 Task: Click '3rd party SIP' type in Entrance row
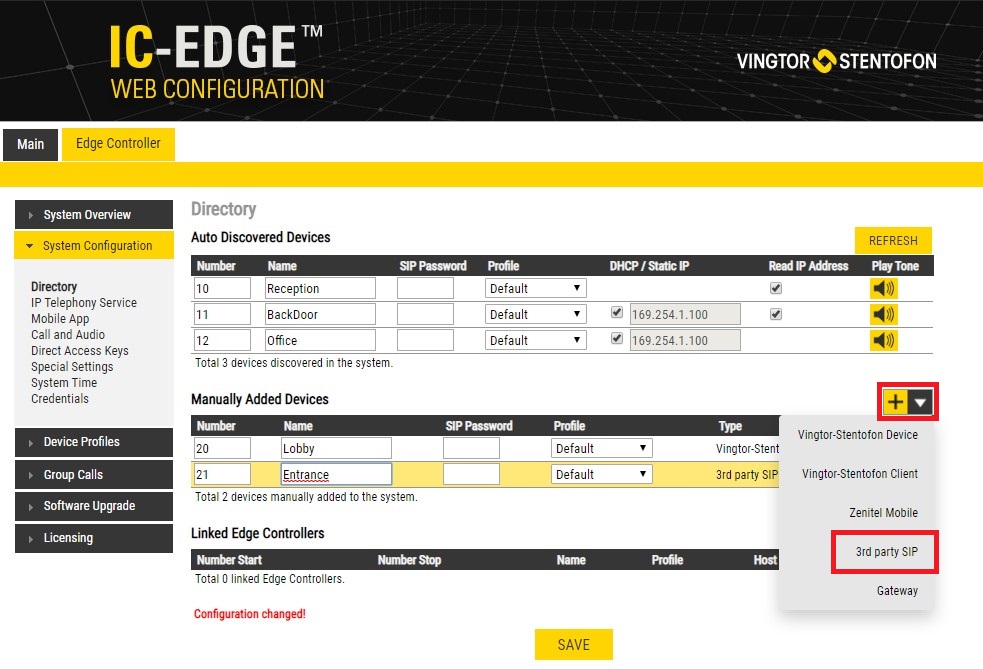[747, 475]
